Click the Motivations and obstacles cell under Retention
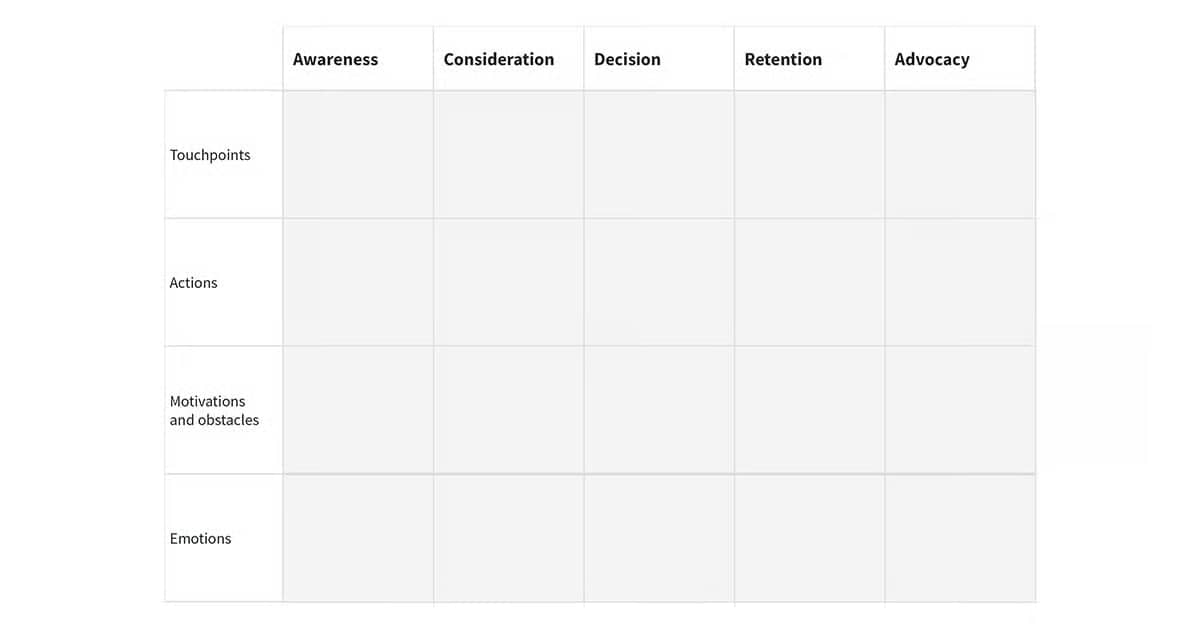The width and height of the screenshot is (1200, 628). click(x=809, y=411)
